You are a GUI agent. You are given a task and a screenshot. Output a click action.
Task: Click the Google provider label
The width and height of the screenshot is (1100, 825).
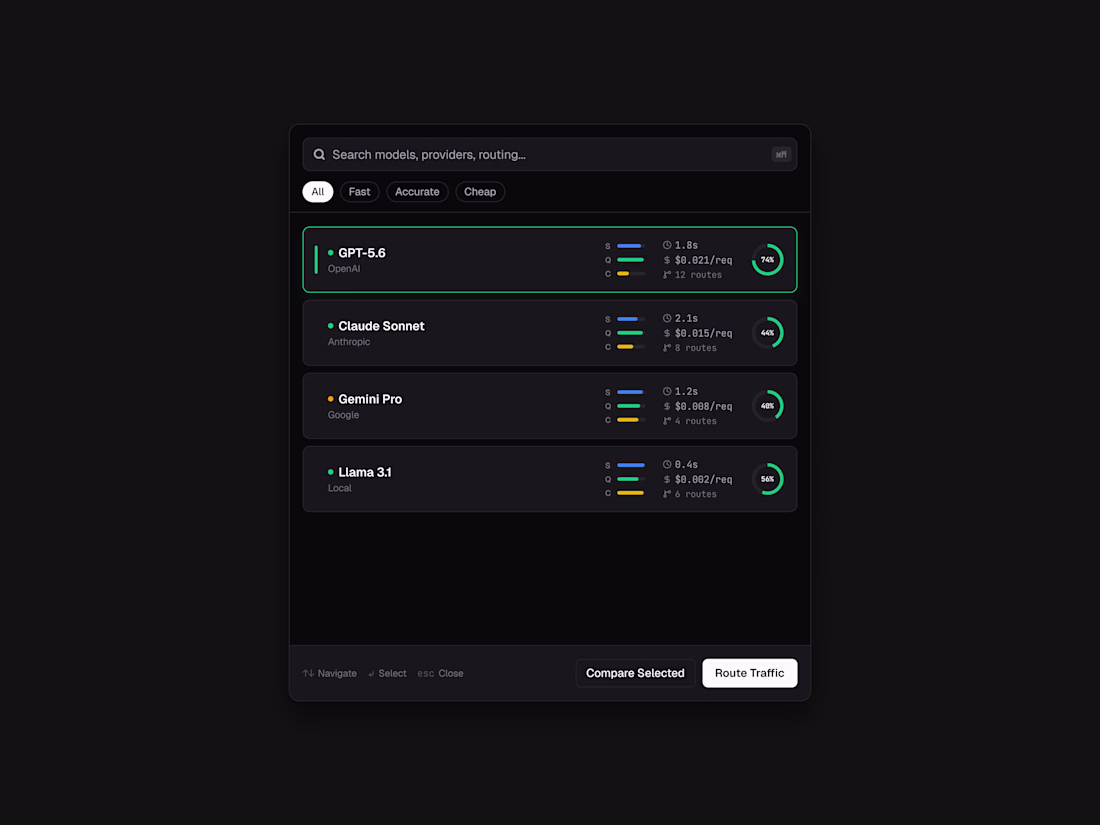tap(343, 415)
